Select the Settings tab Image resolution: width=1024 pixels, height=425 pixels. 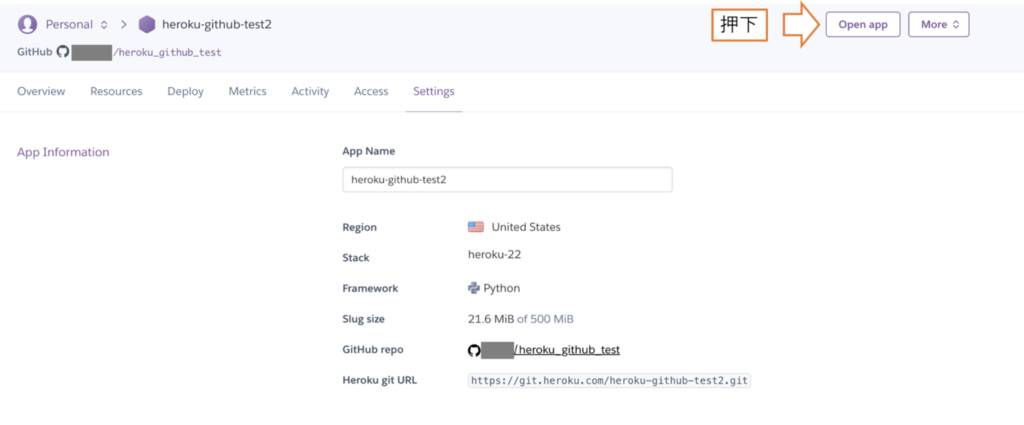pos(434,91)
